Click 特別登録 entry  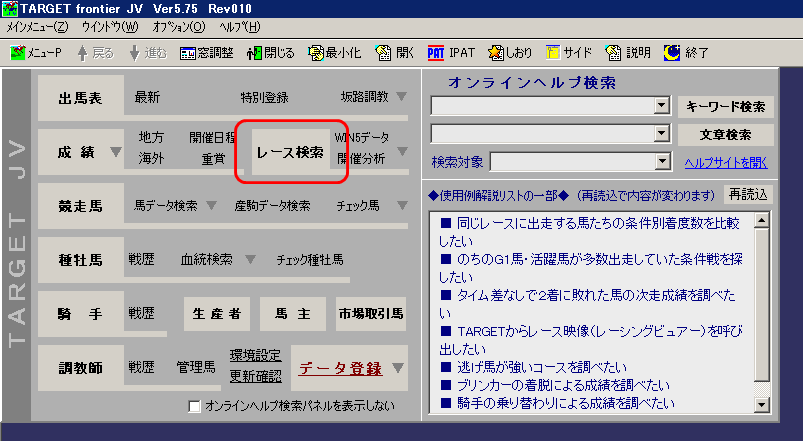point(265,97)
